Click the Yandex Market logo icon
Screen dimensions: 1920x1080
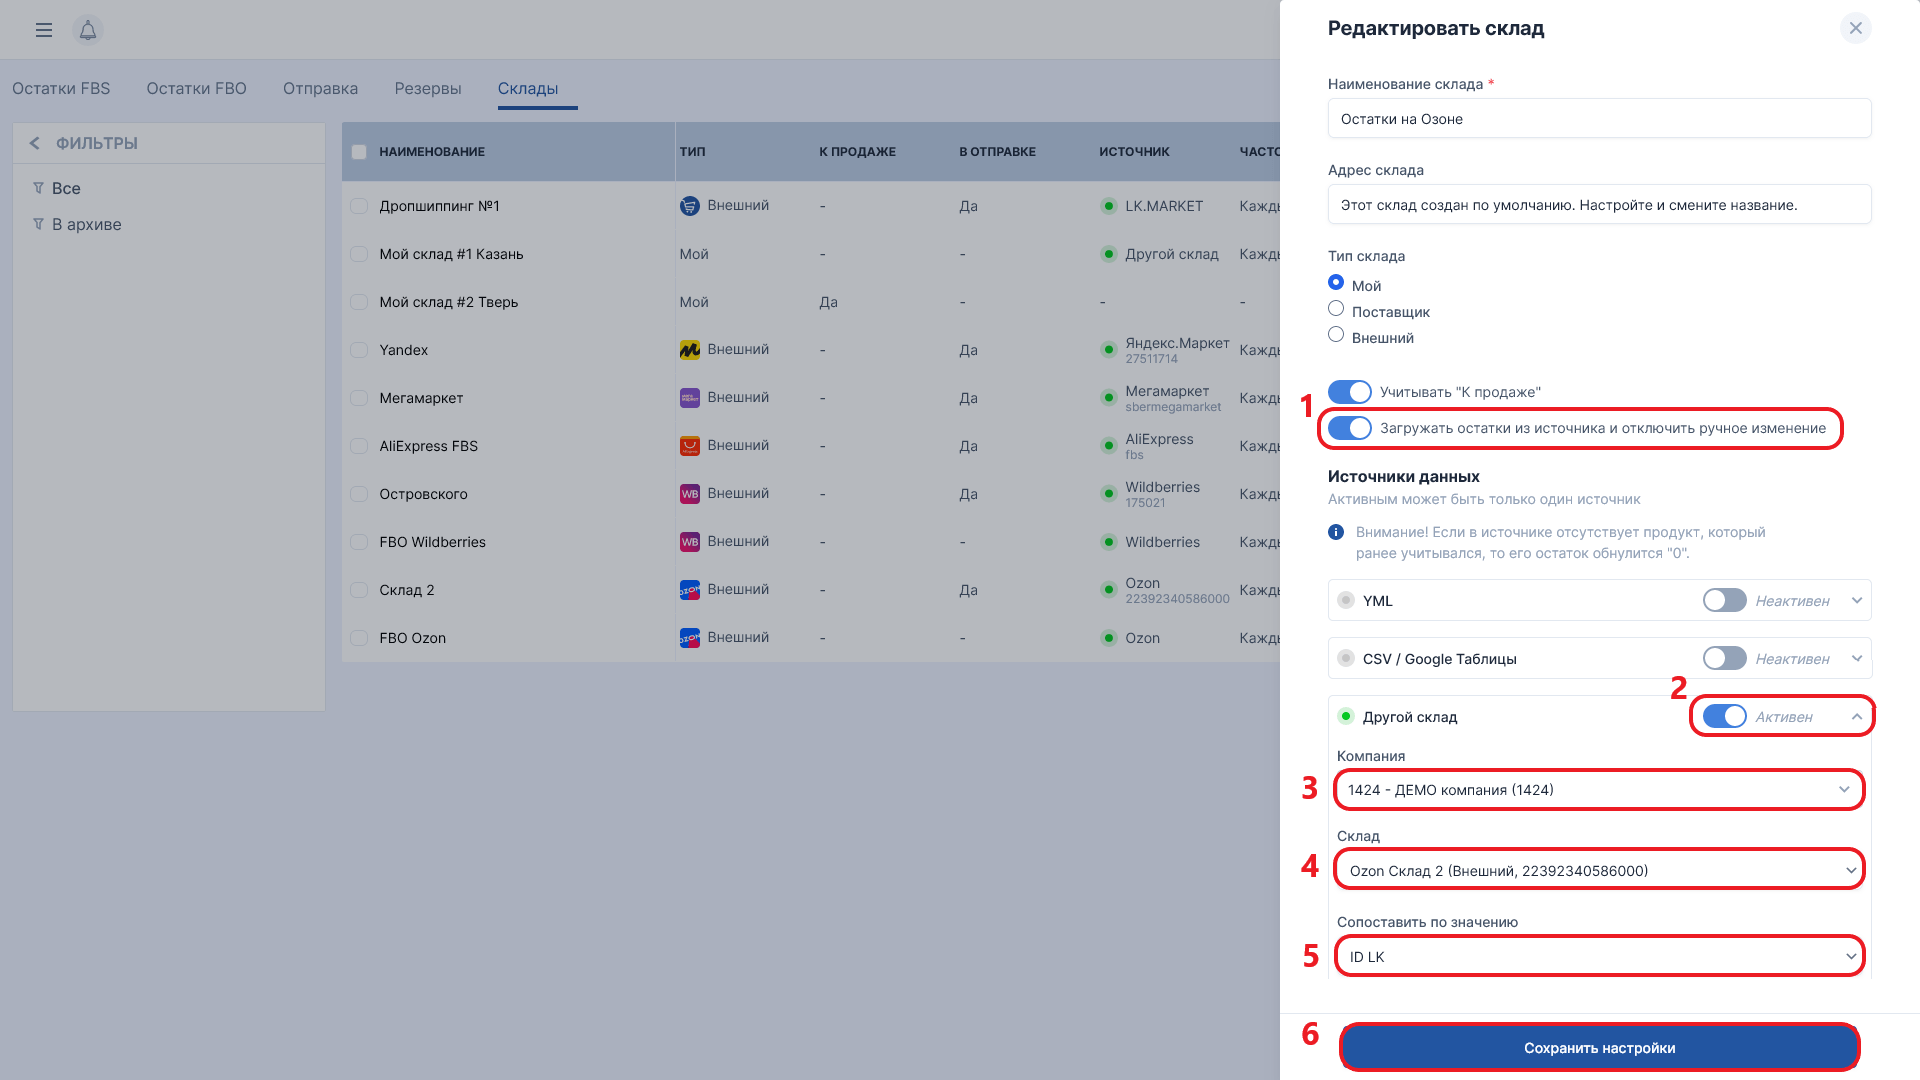coord(690,350)
